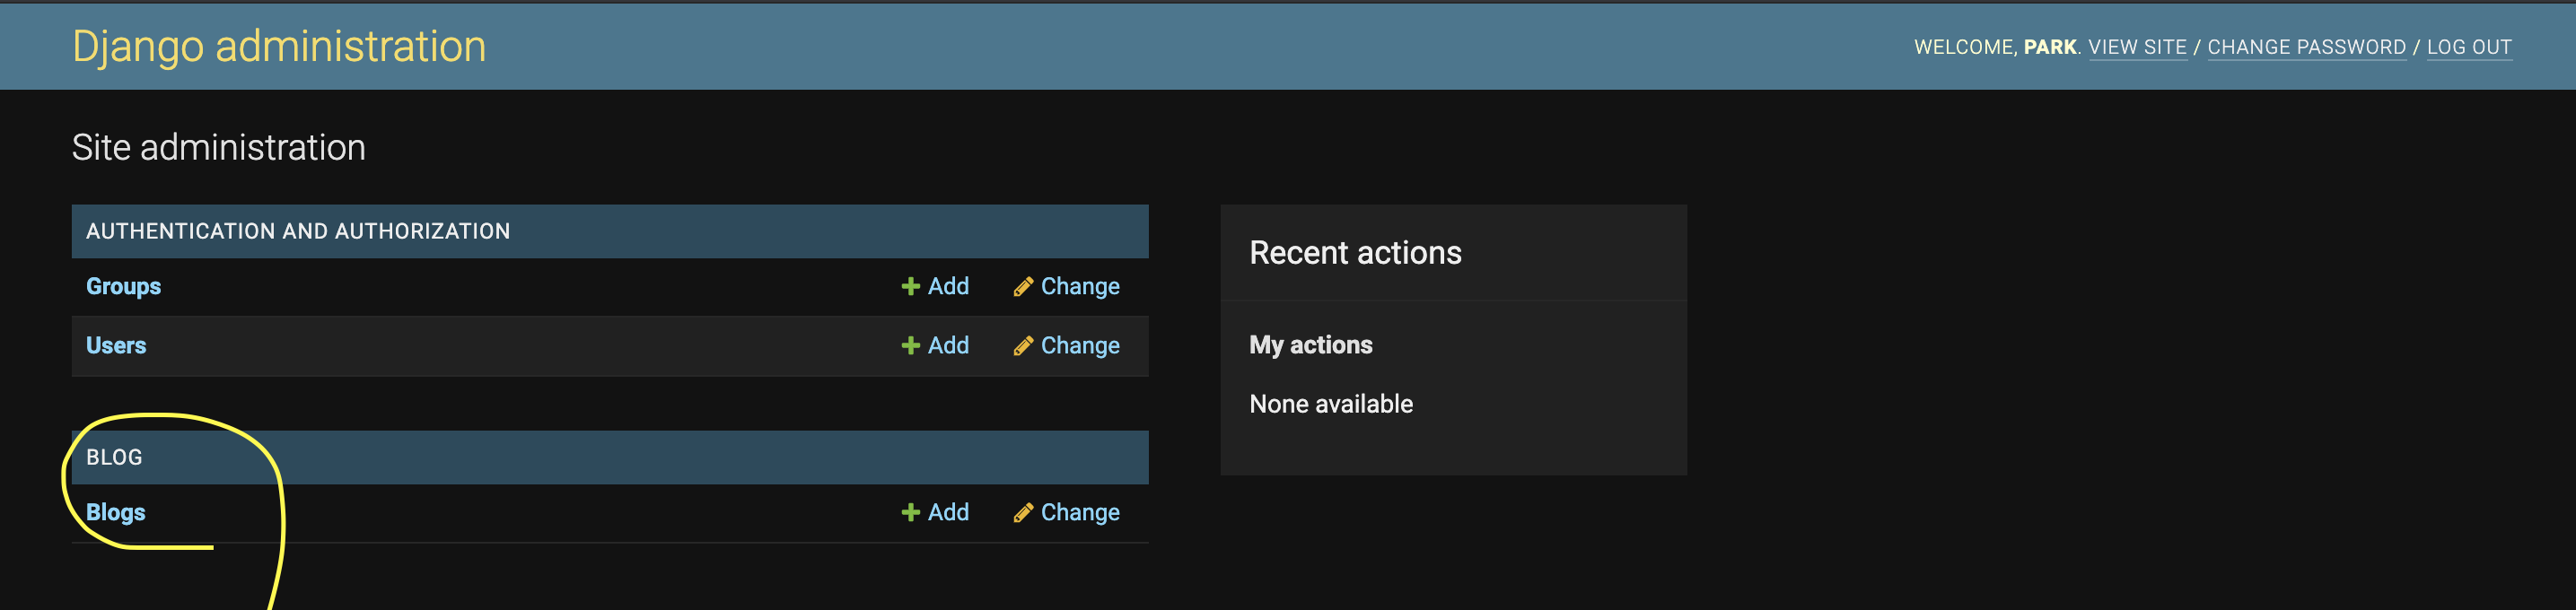Open the Authentication and Authorization section header

[298, 231]
